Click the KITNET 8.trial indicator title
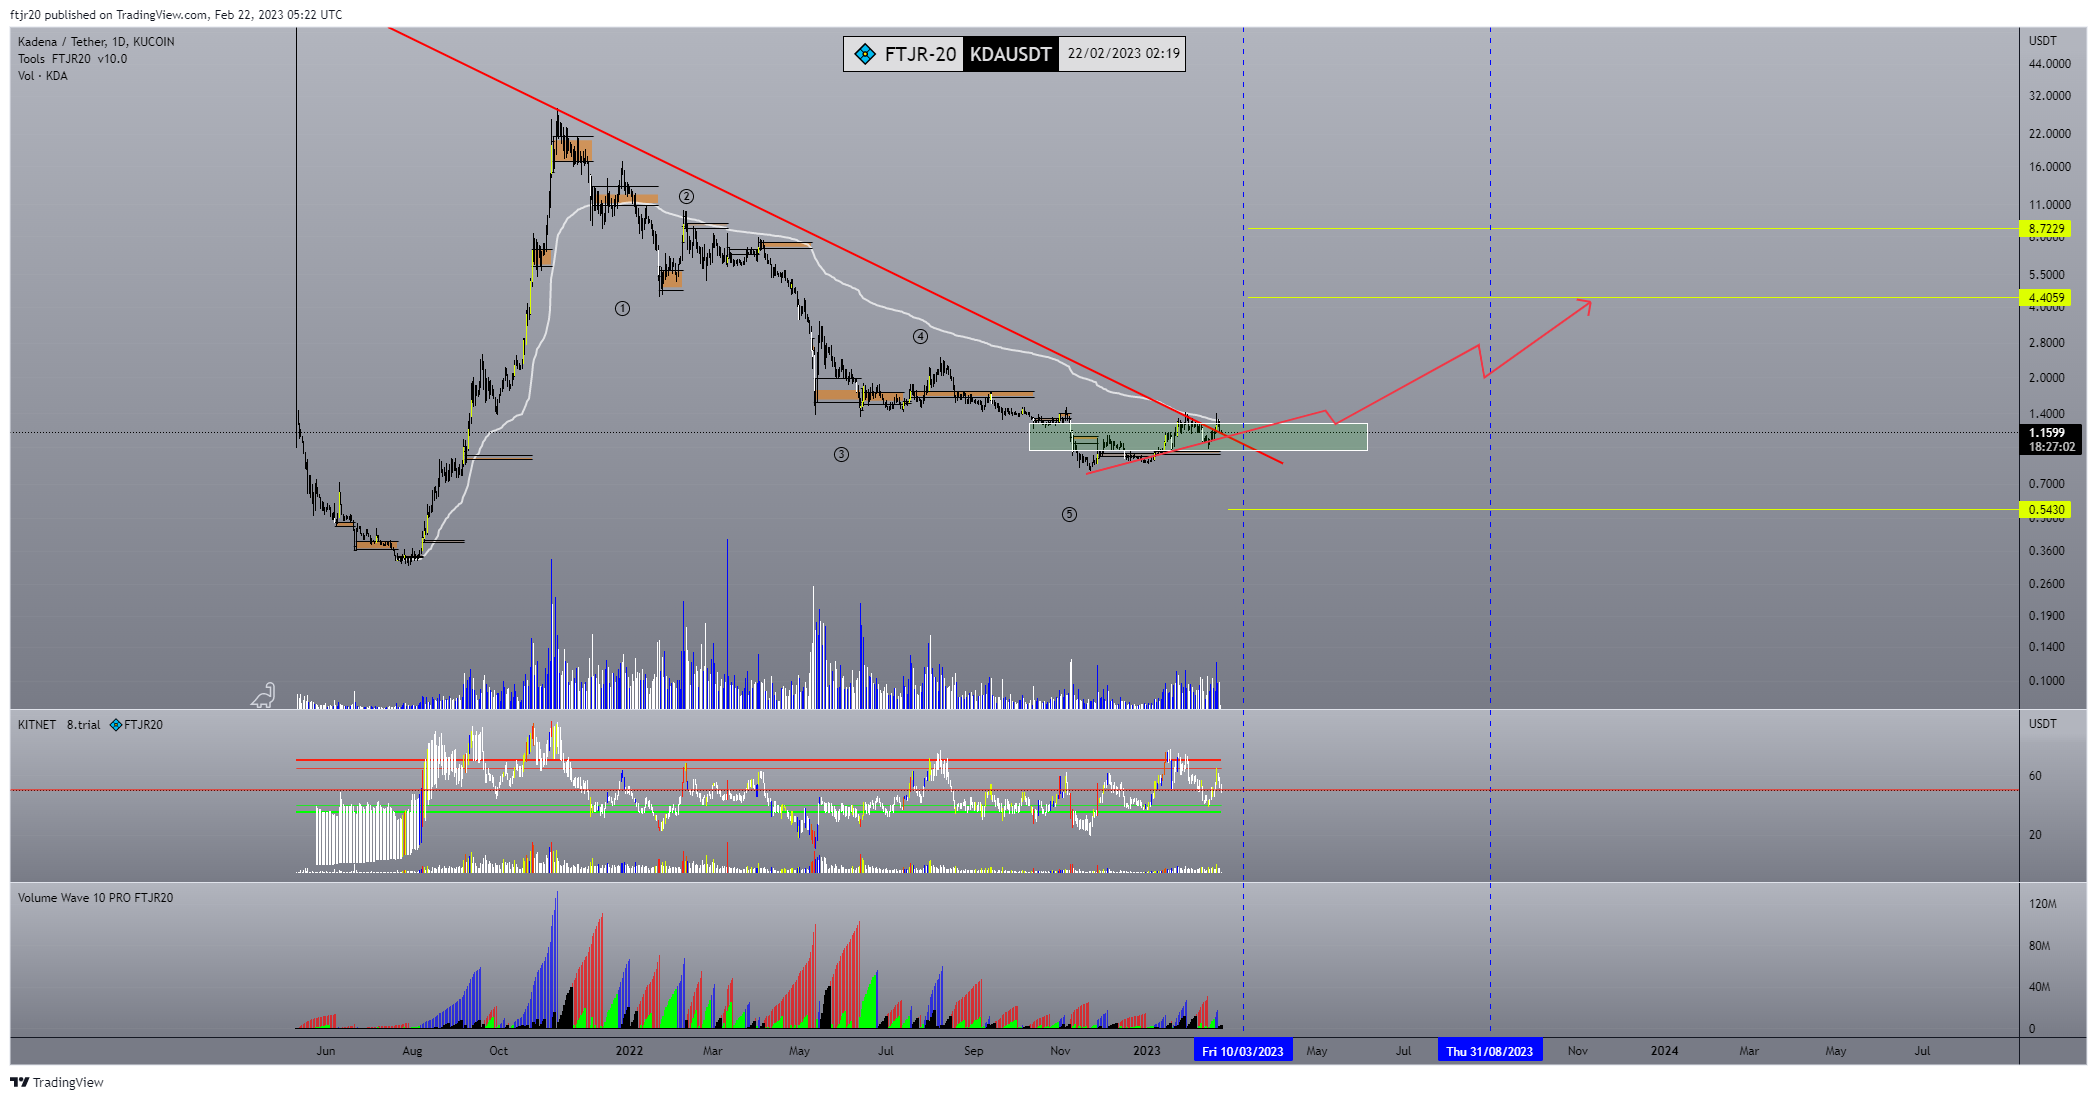2097x1100 pixels. [59, 725]
